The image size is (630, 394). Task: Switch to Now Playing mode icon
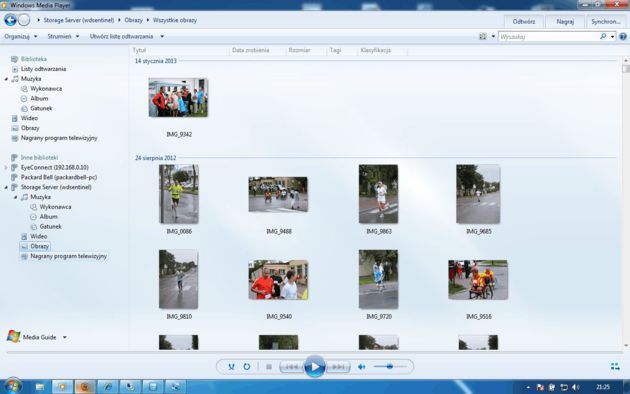(615, 366)
